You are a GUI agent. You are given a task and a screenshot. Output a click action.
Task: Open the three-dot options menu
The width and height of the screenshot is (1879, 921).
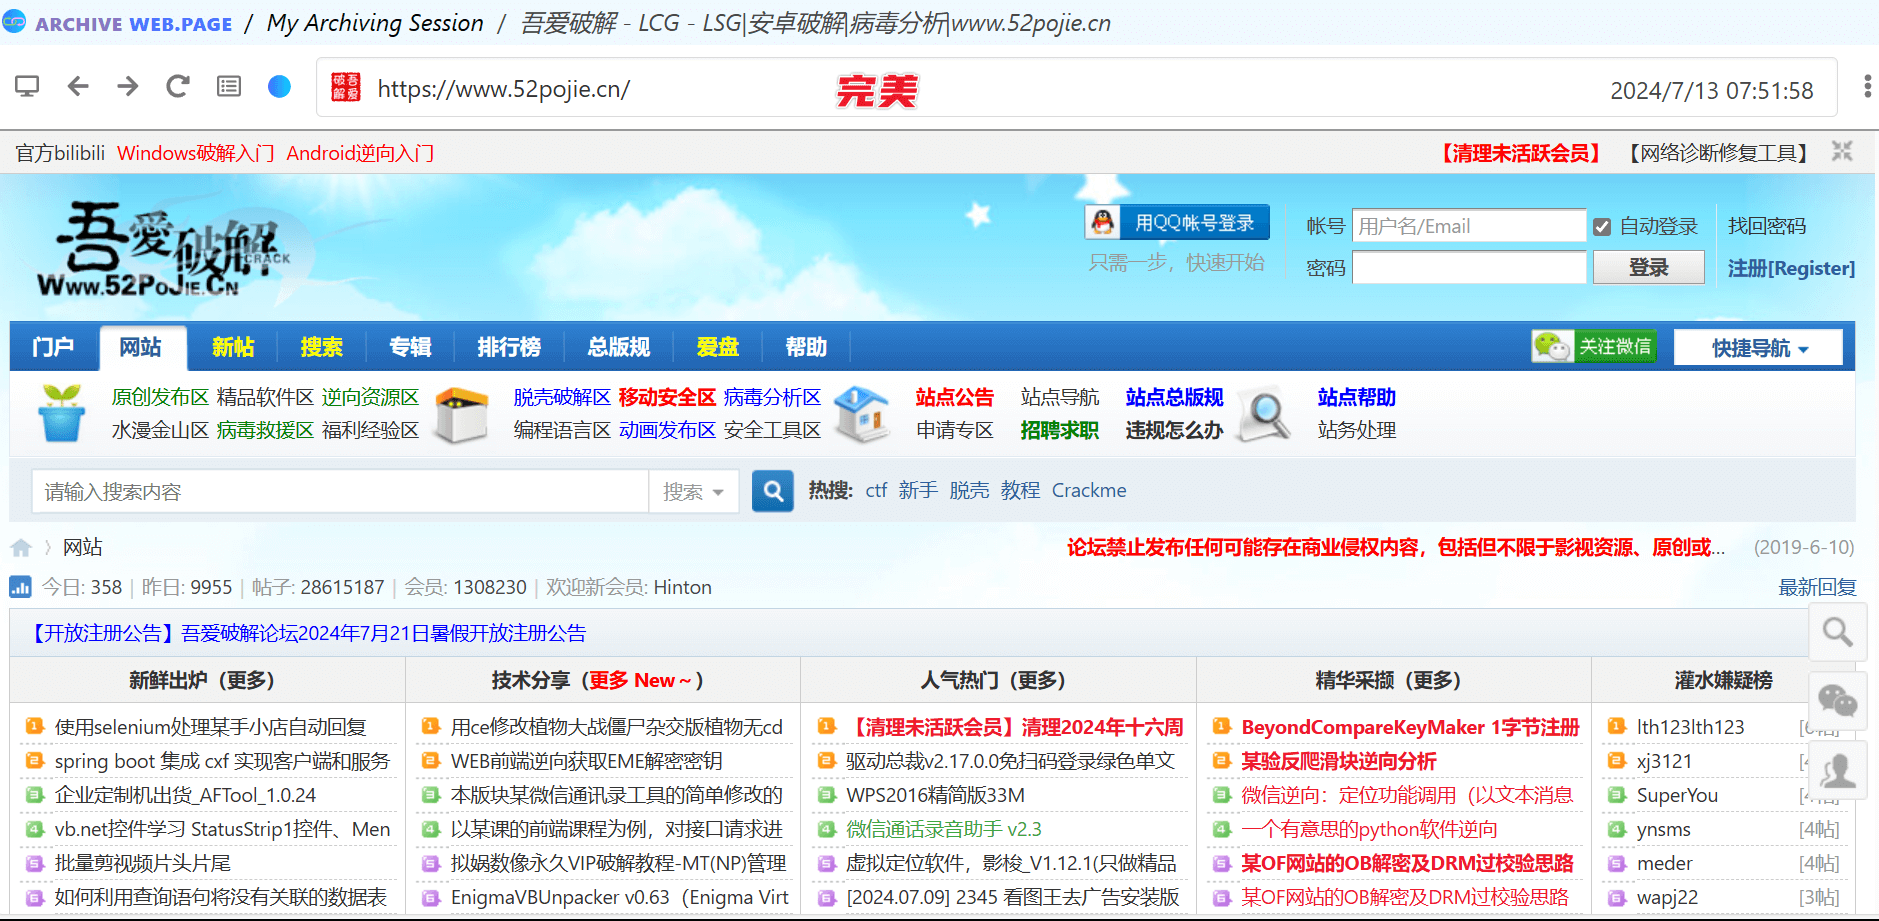1866,87
